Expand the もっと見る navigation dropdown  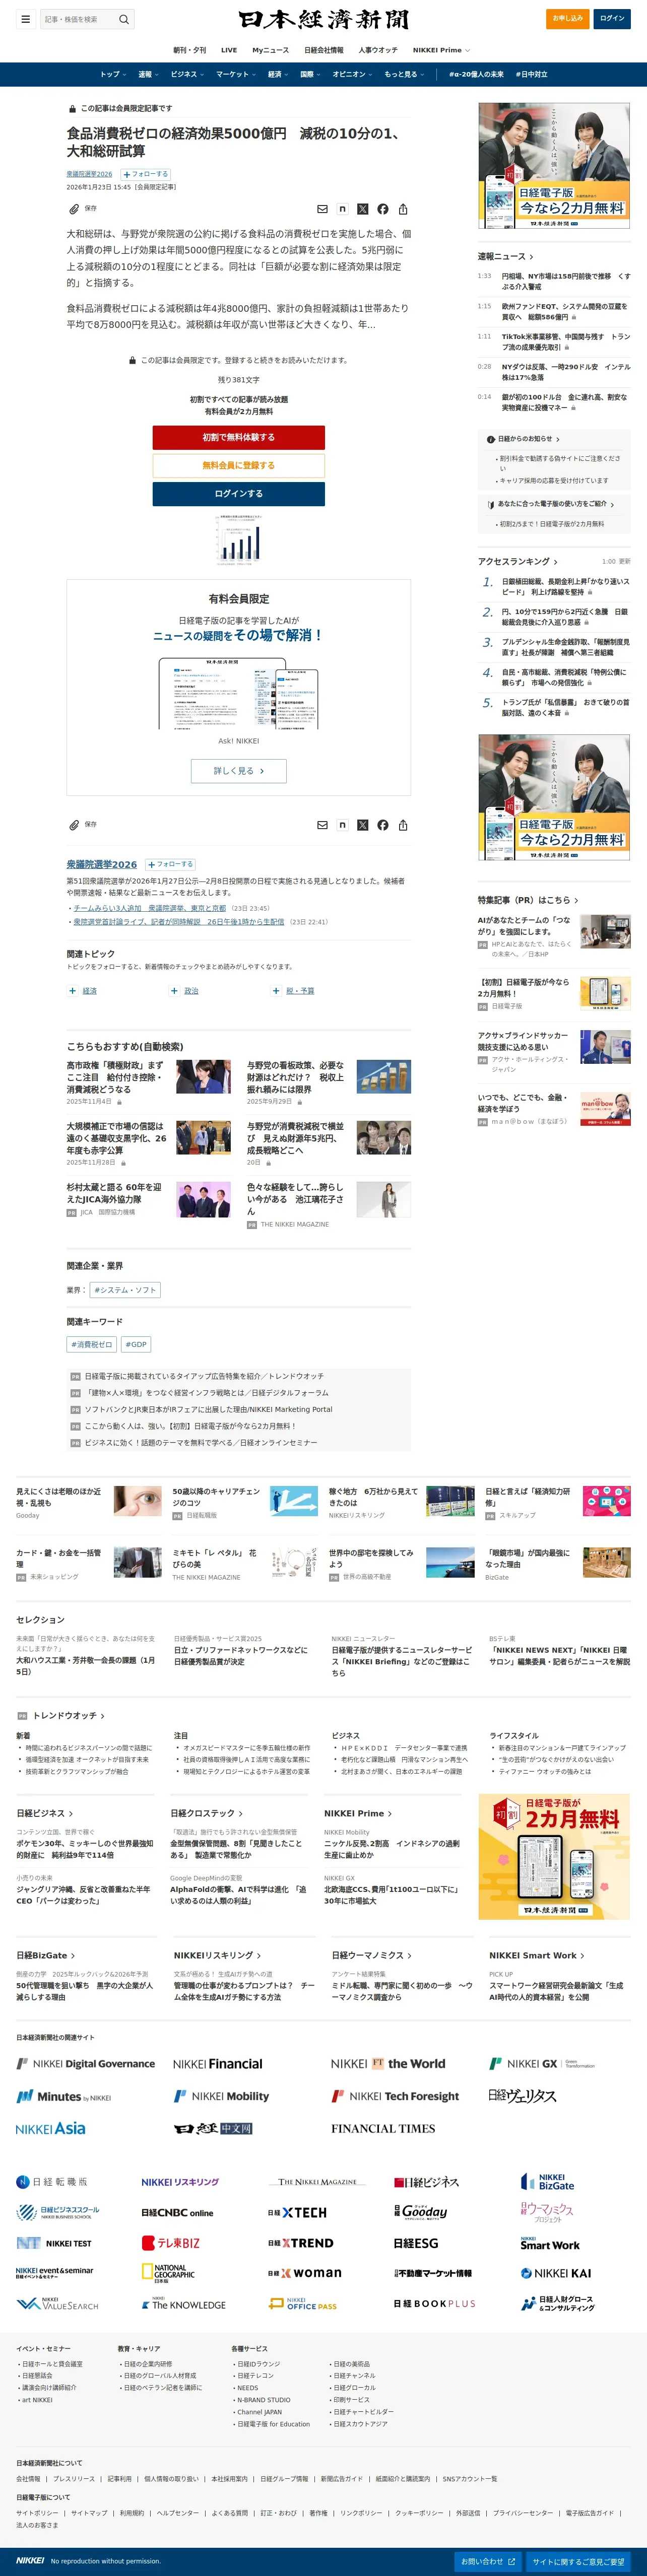pos(405,74)
